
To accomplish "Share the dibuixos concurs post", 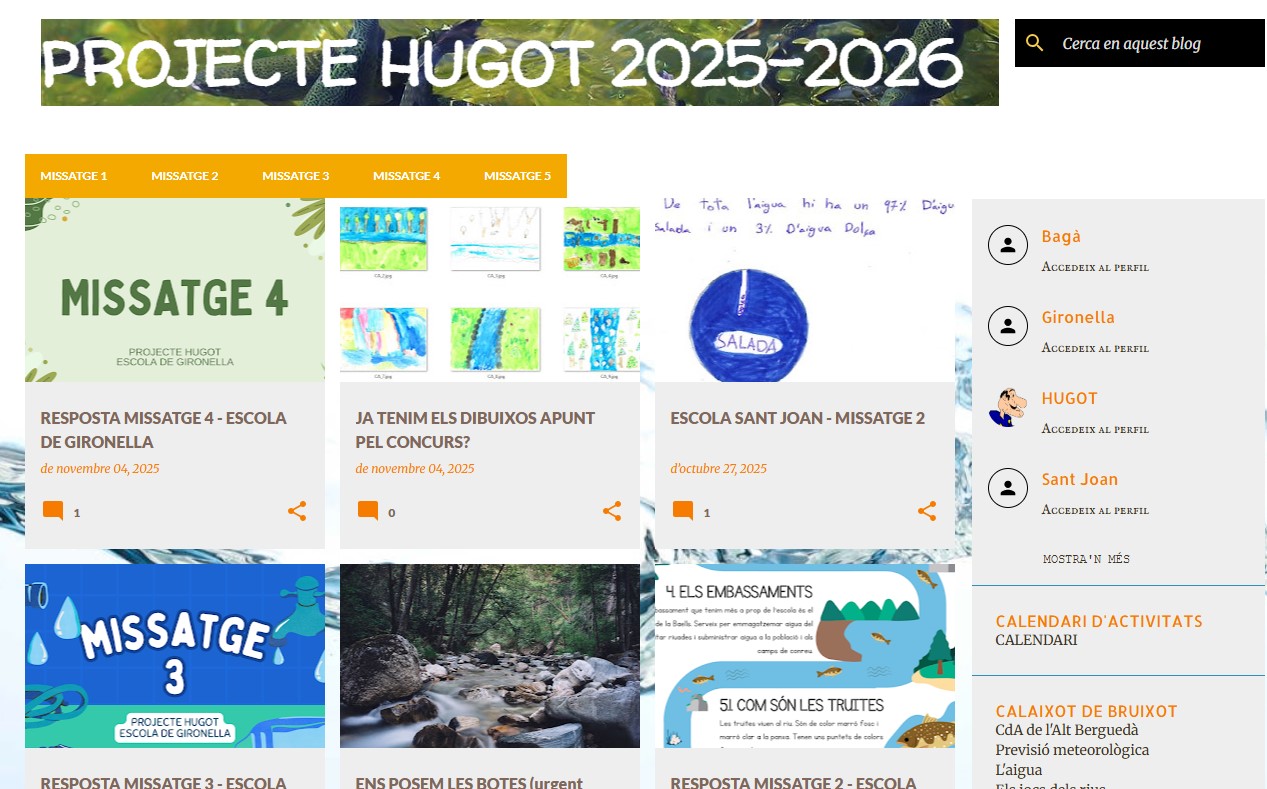I will pyautogui.click(x=612, y=512).
